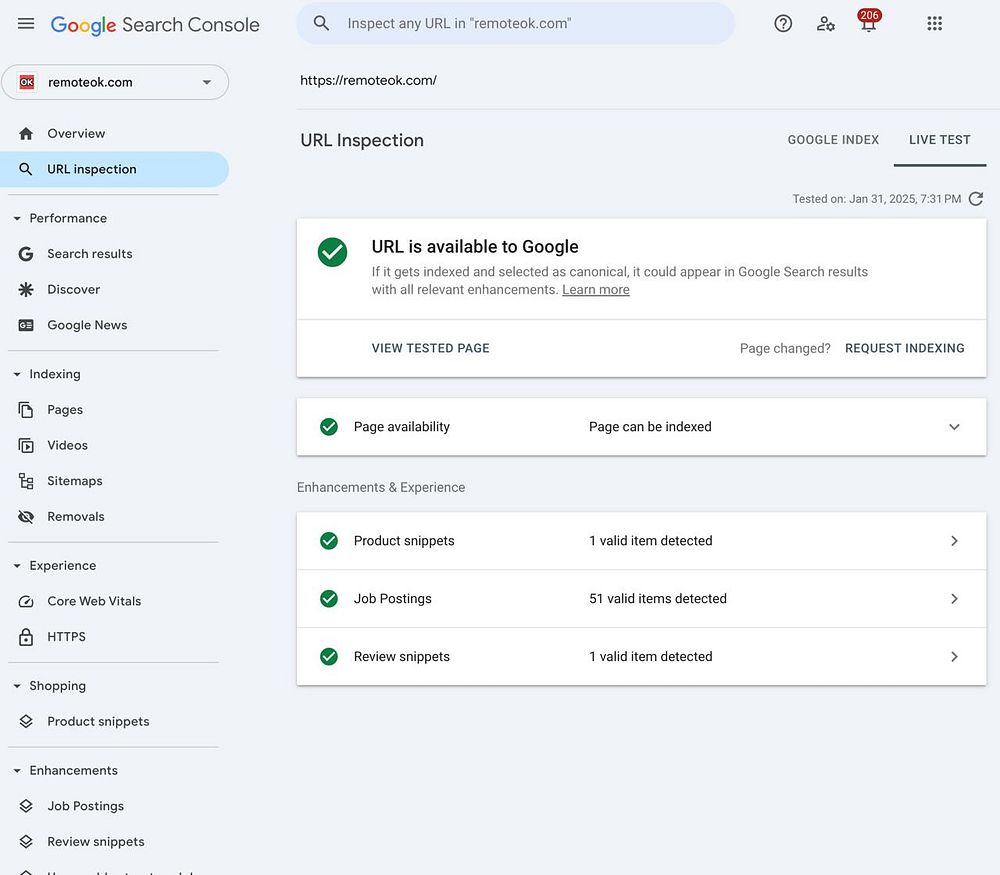Open Sitemaps in the sidebar
The width and height of the screenshot is (1000, 875).
click(75, 481)
